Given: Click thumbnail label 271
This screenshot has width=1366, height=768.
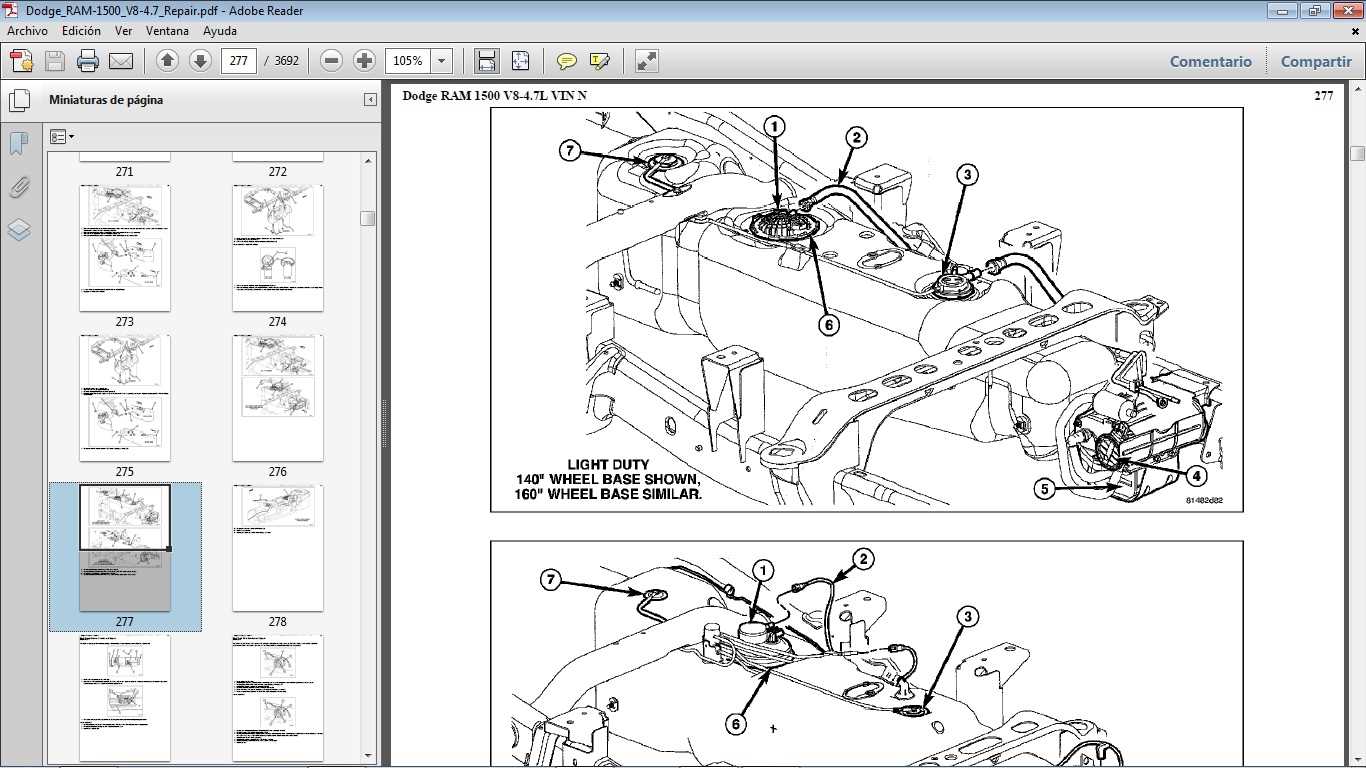Looking at the screenshot, I should click(x=125, y=172).
